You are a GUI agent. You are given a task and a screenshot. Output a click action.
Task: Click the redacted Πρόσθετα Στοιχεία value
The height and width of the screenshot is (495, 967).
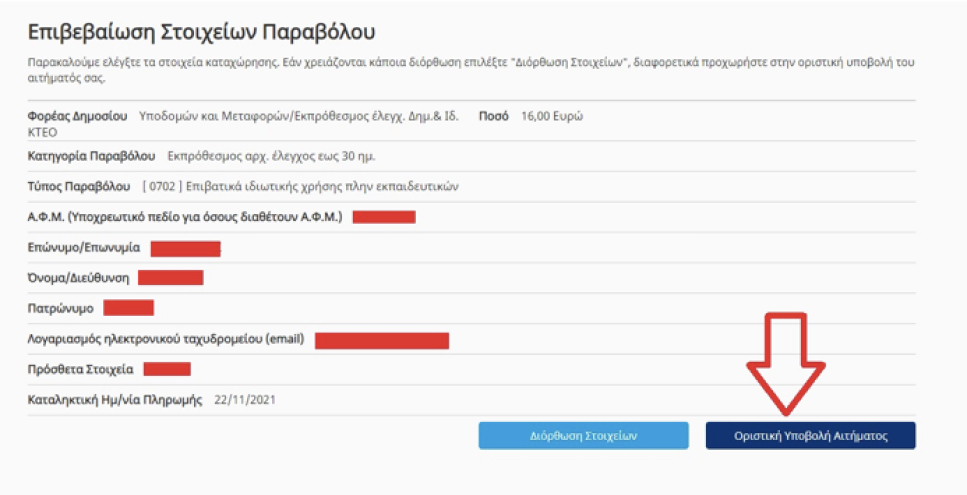point(166,370)
